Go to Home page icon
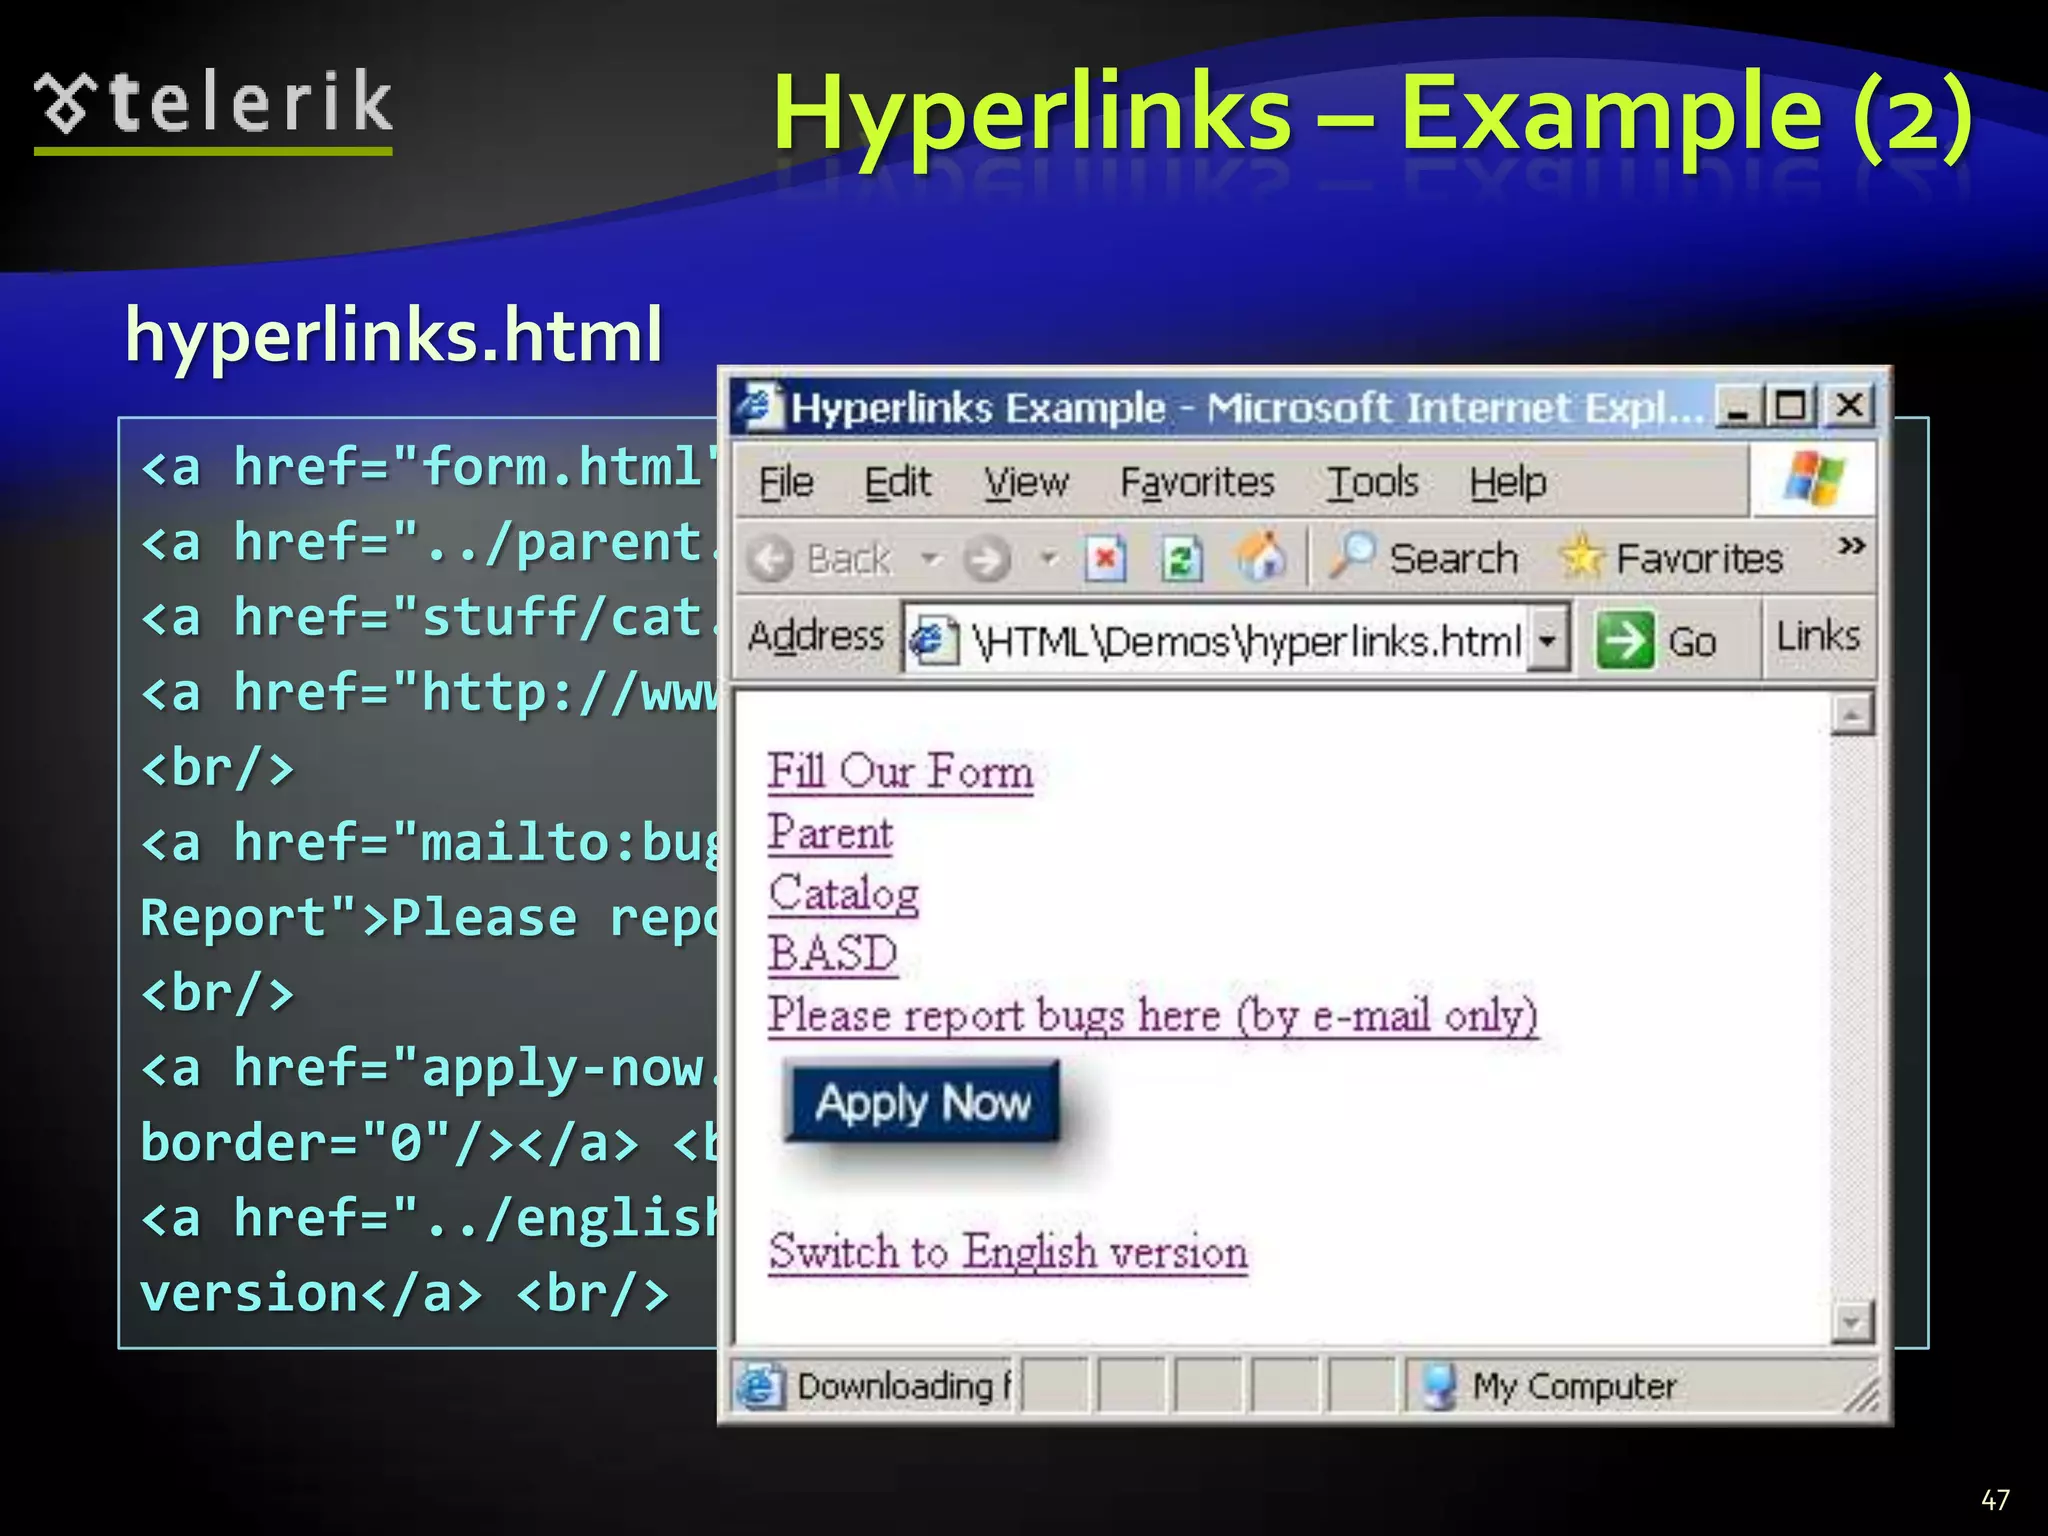 click(x=1260, y=556)
